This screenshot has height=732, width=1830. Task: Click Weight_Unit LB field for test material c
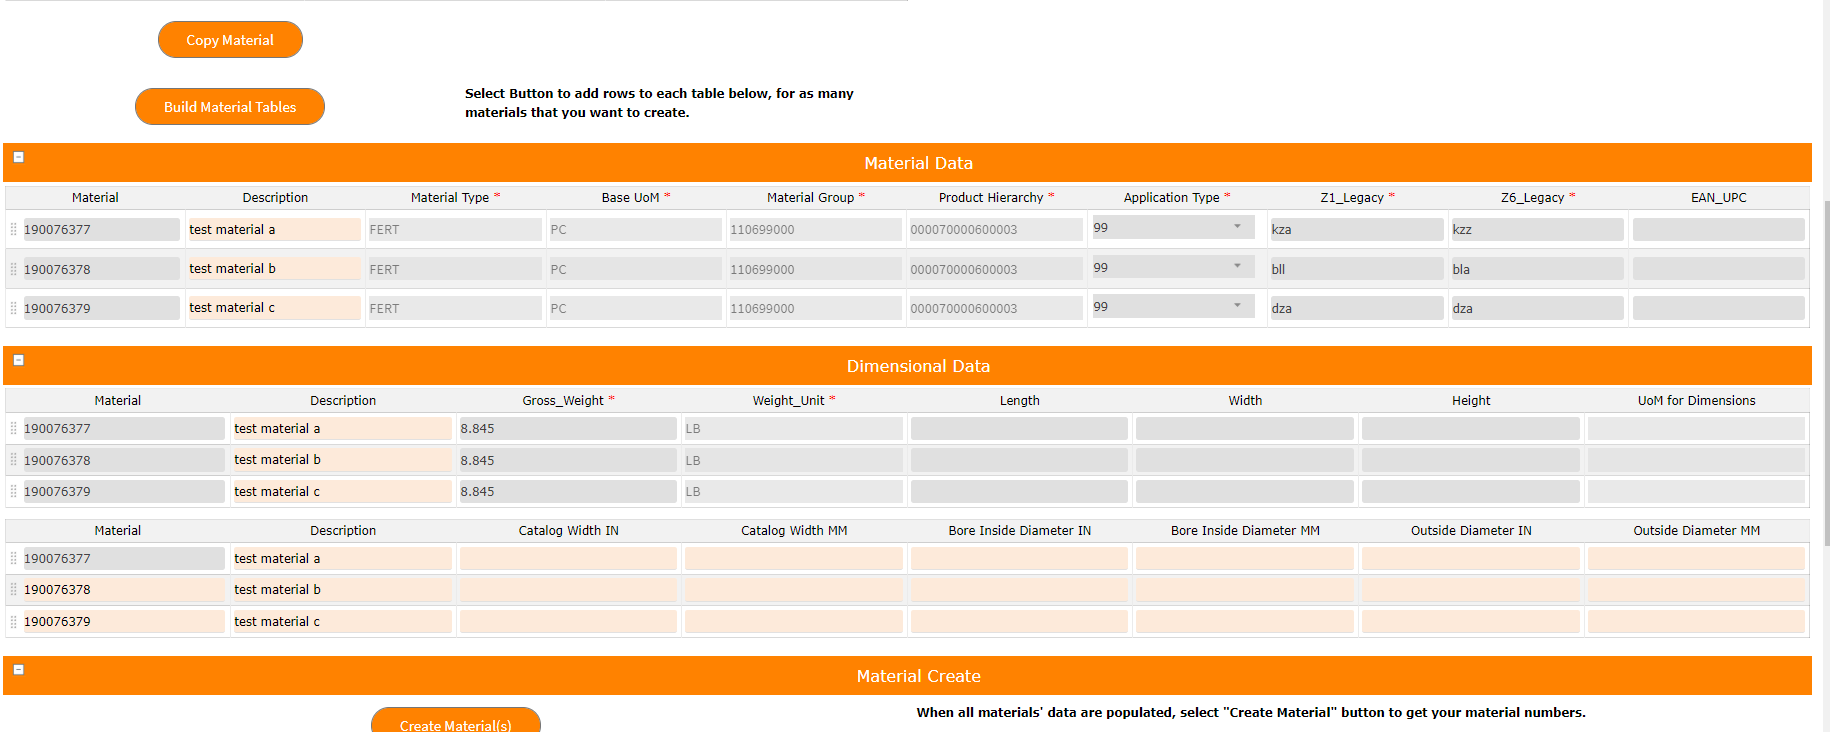(x=794, y=491)
